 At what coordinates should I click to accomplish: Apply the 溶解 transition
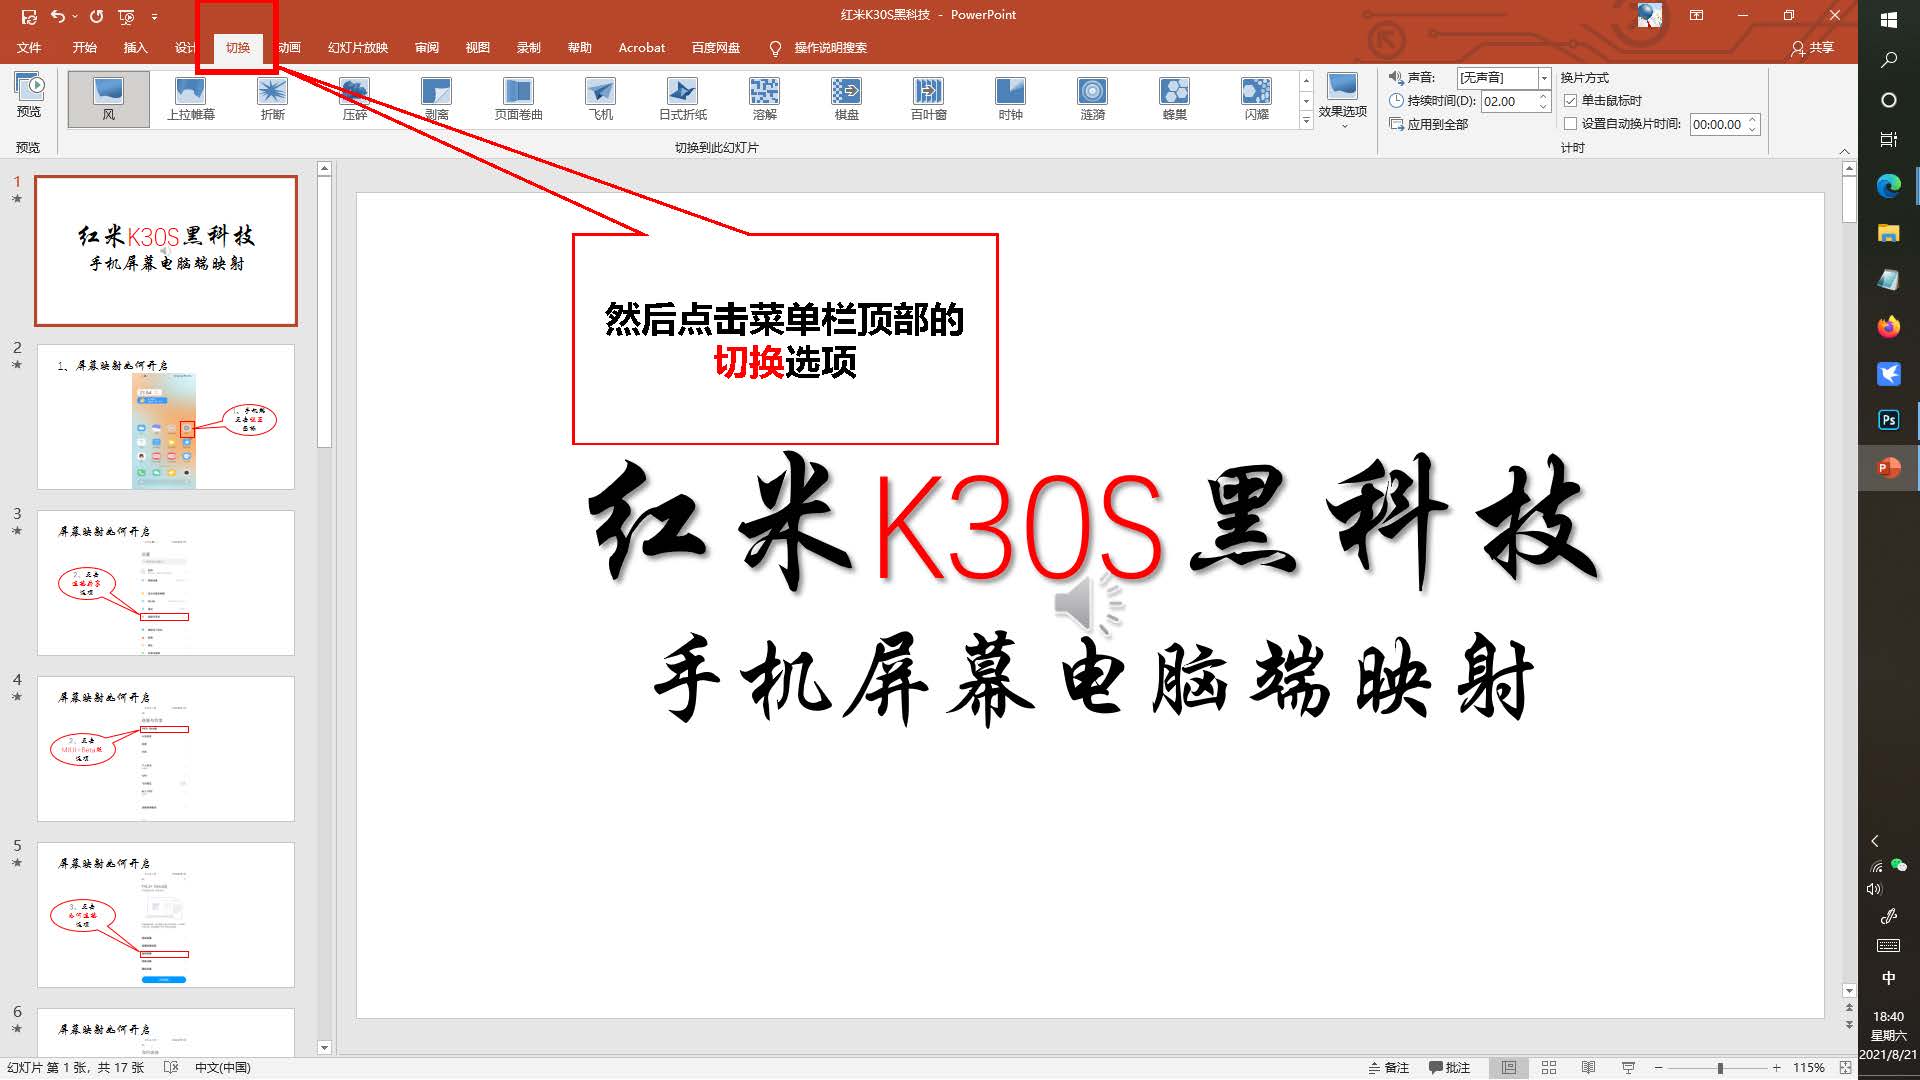[764, 99]
